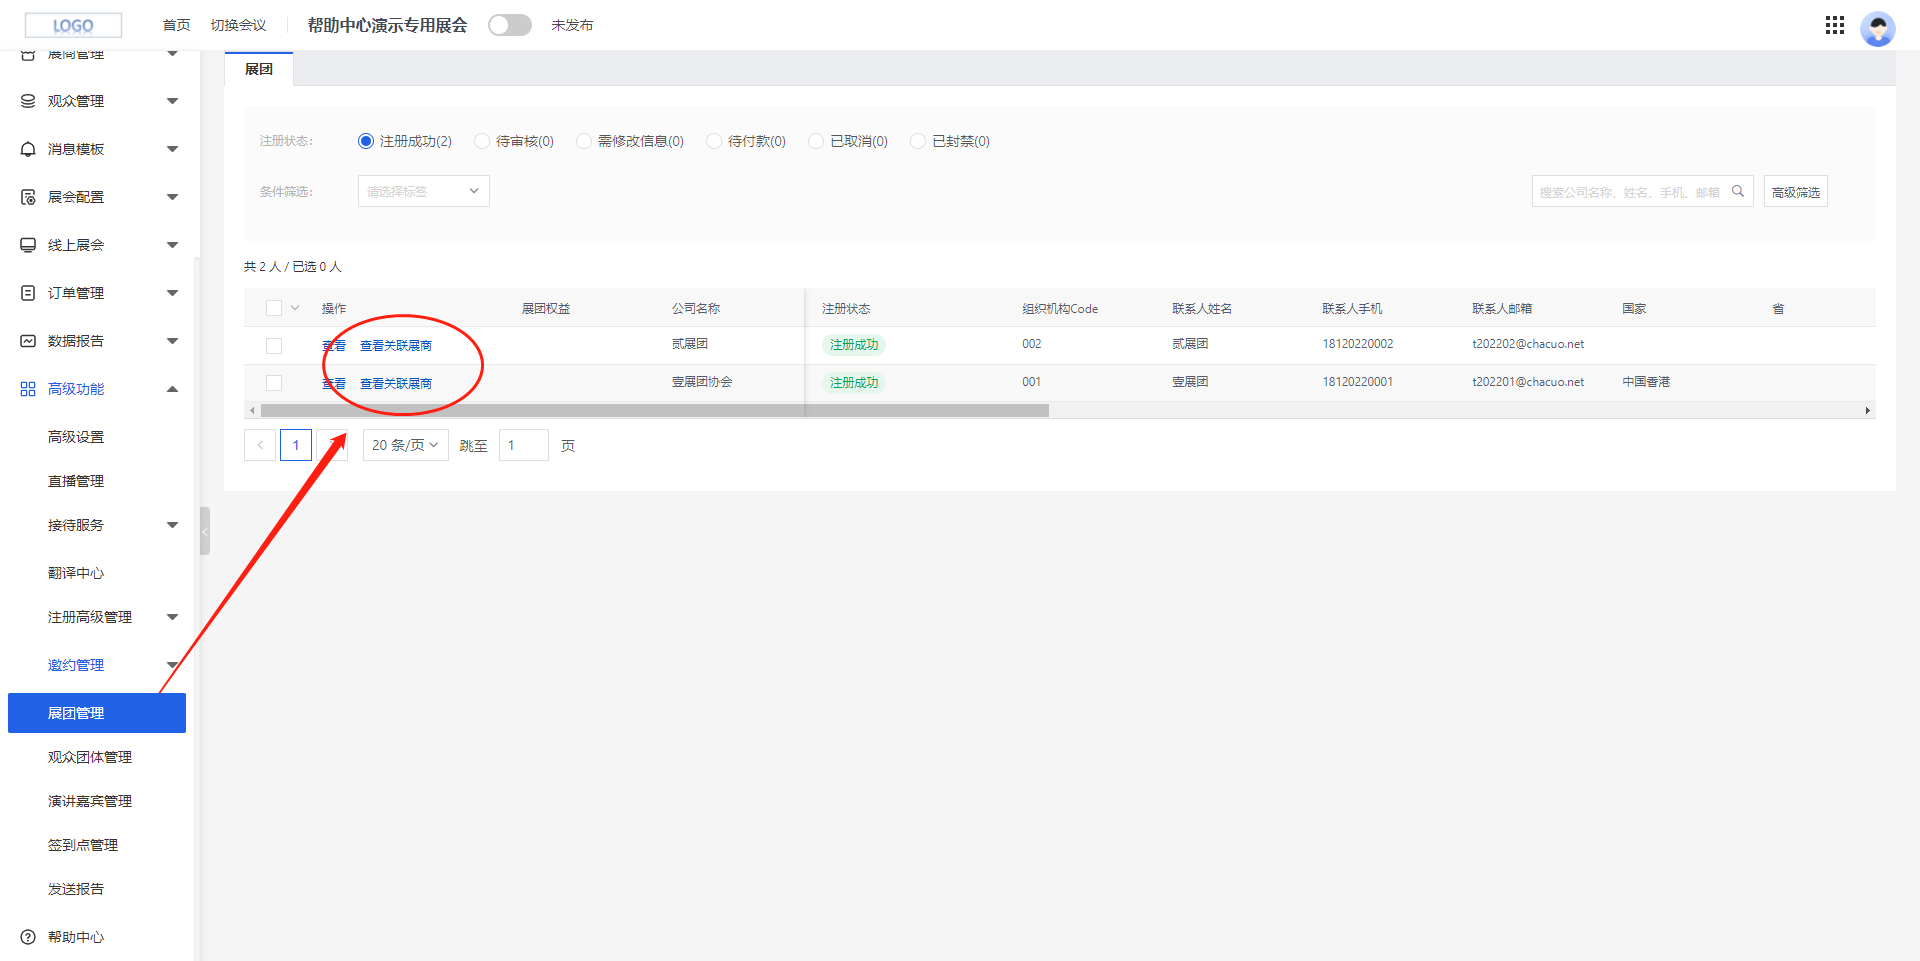
Task: Open 签到点管理 in sidebar
Action: click(x=83, y=845)
